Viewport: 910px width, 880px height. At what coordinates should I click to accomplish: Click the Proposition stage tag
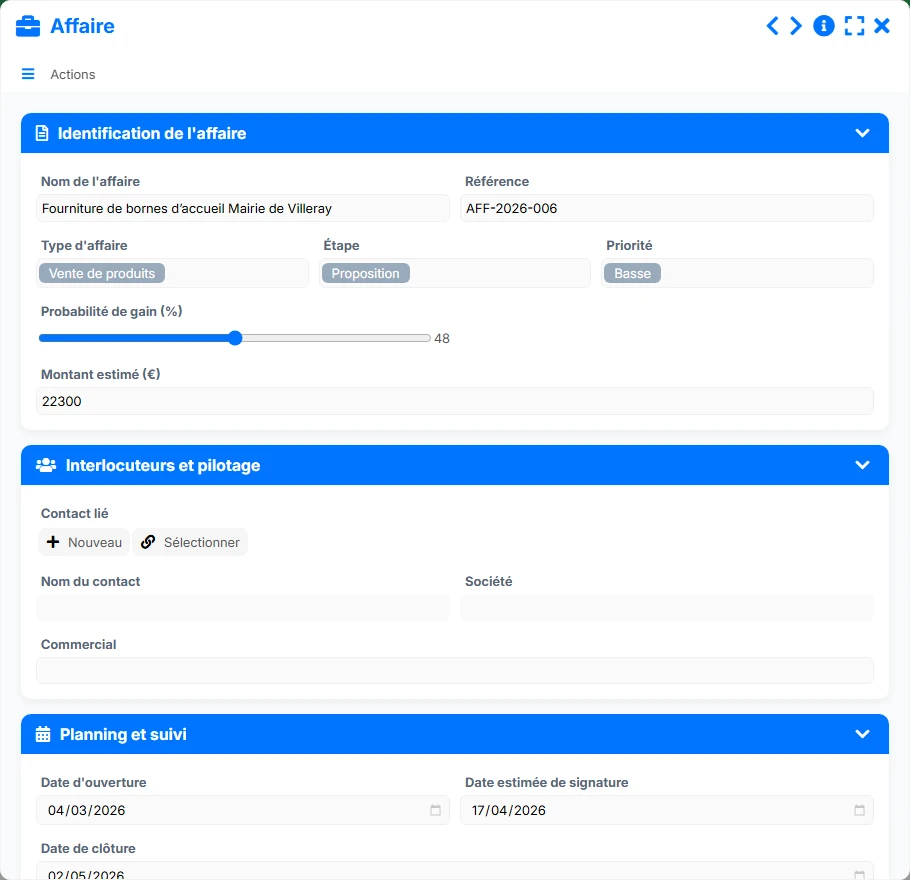[x=366, y=273]
